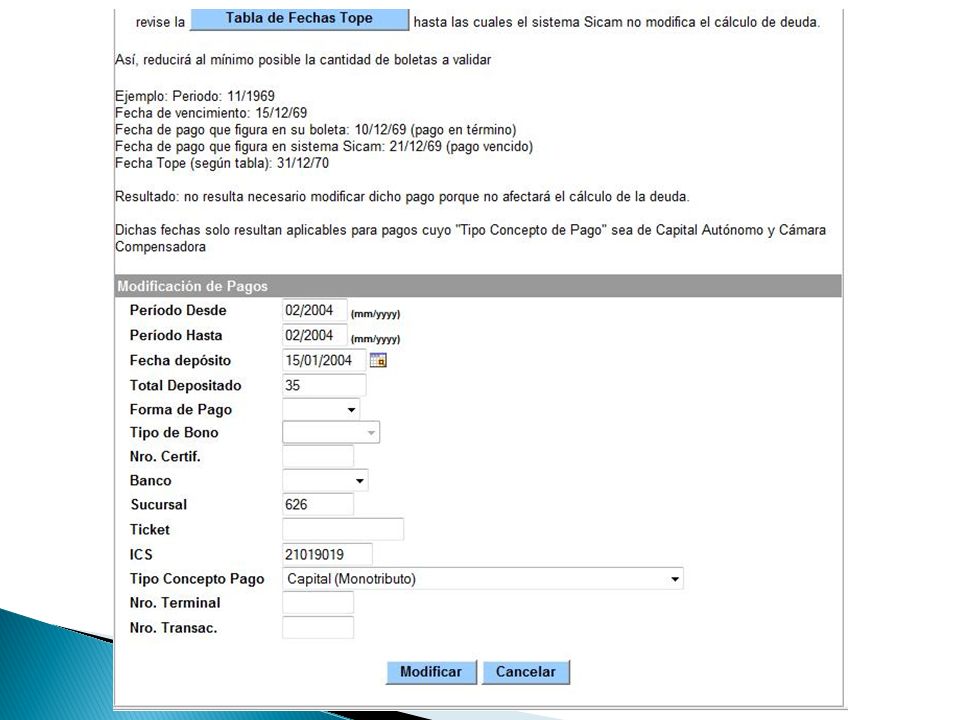Click the Nro. Transac. input field
The image size is (960, 720).
318,628
